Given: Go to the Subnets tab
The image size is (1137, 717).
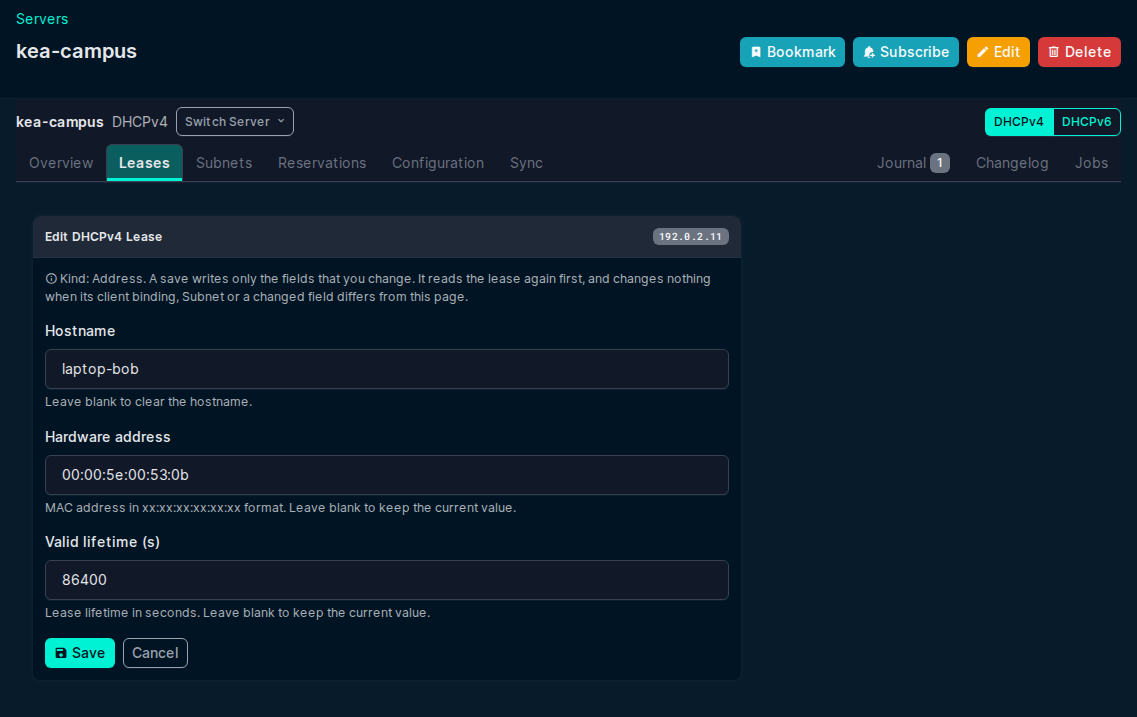Looking at the screenshot, I should (224, 163).
